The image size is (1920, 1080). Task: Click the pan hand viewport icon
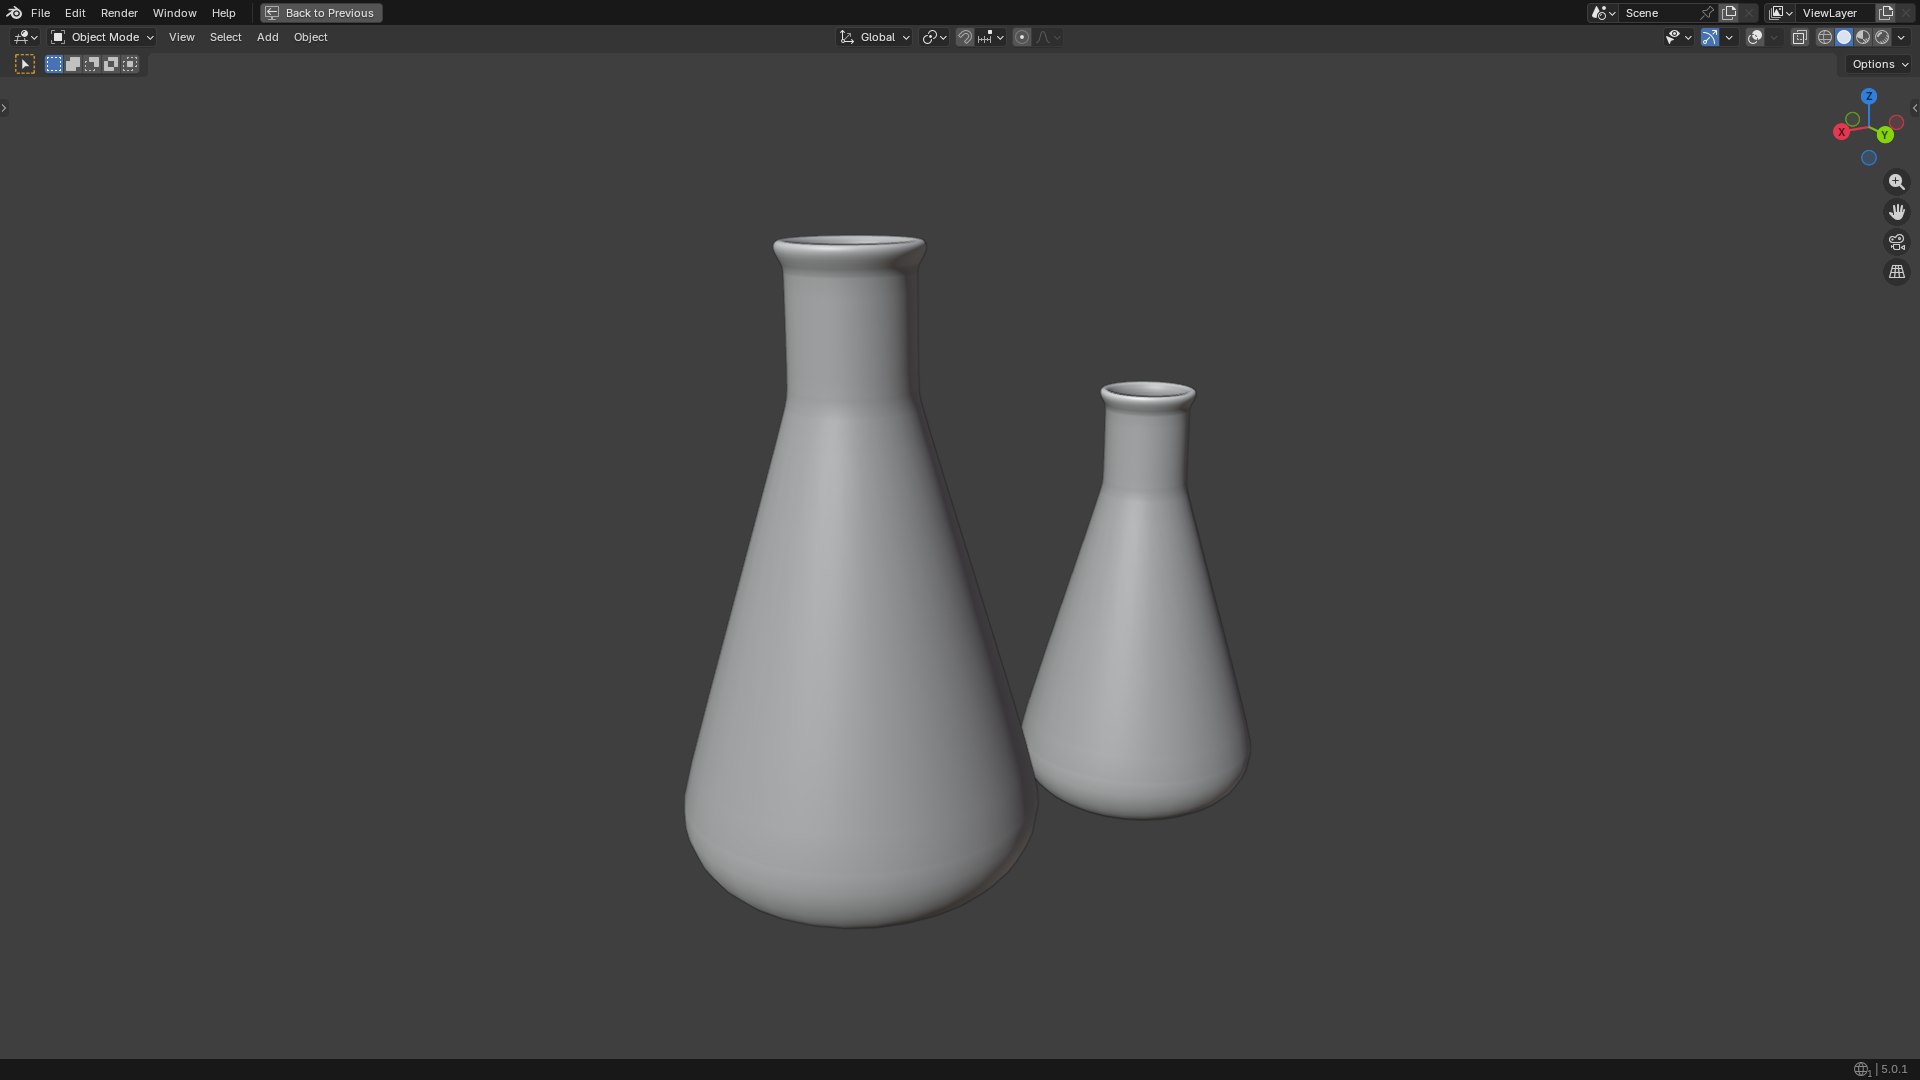(x=1897, y=212)
